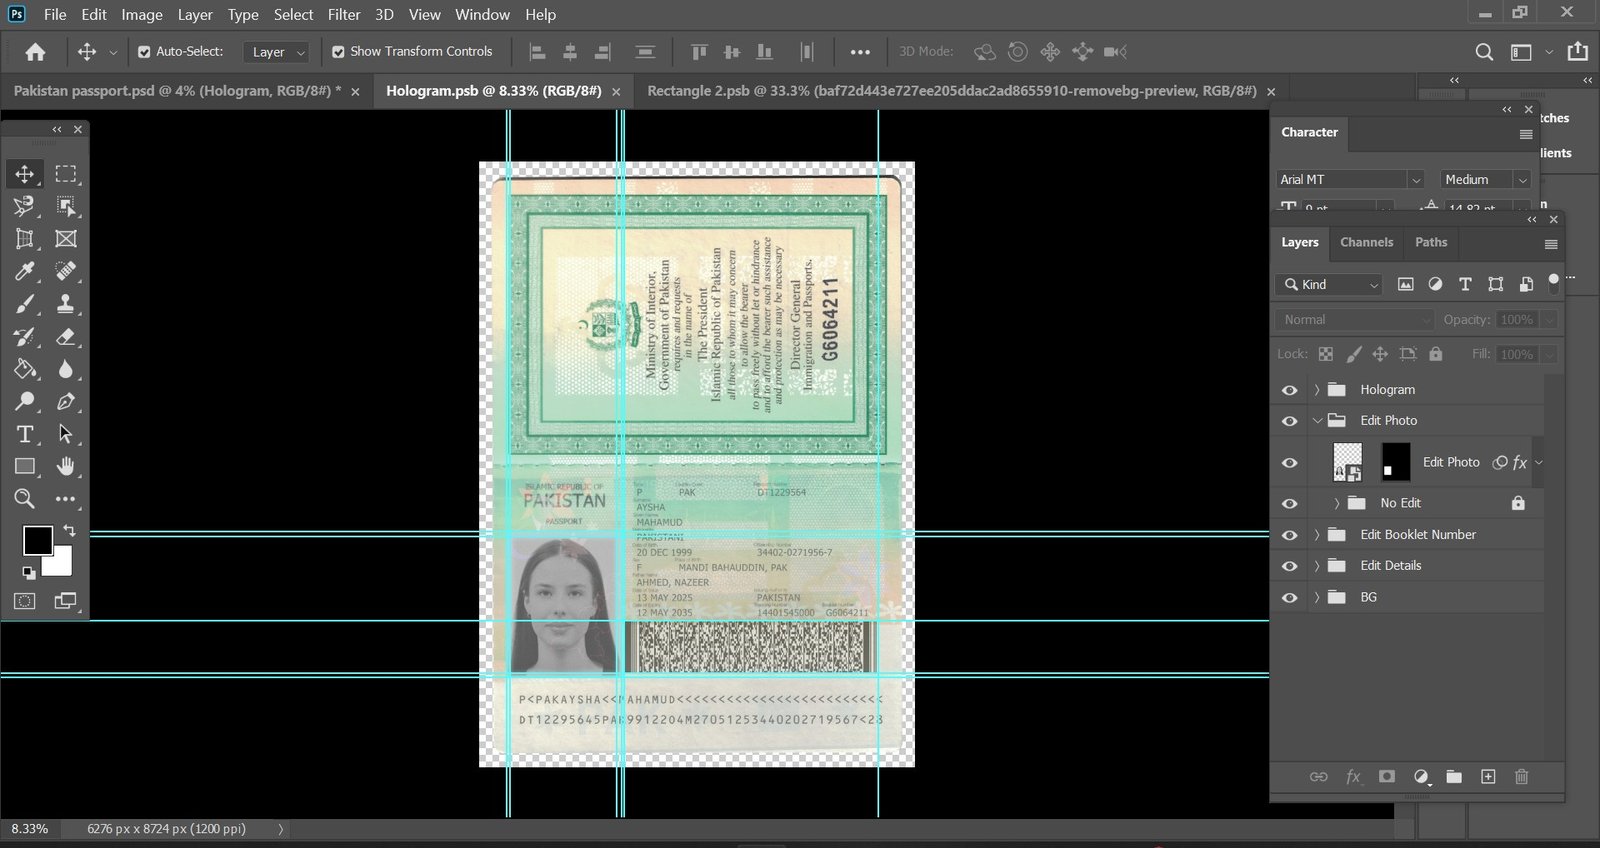The height and width of the screenshot is (848, 1600).
Task: Switch to the Paths tab
Action: [1431, 243]
